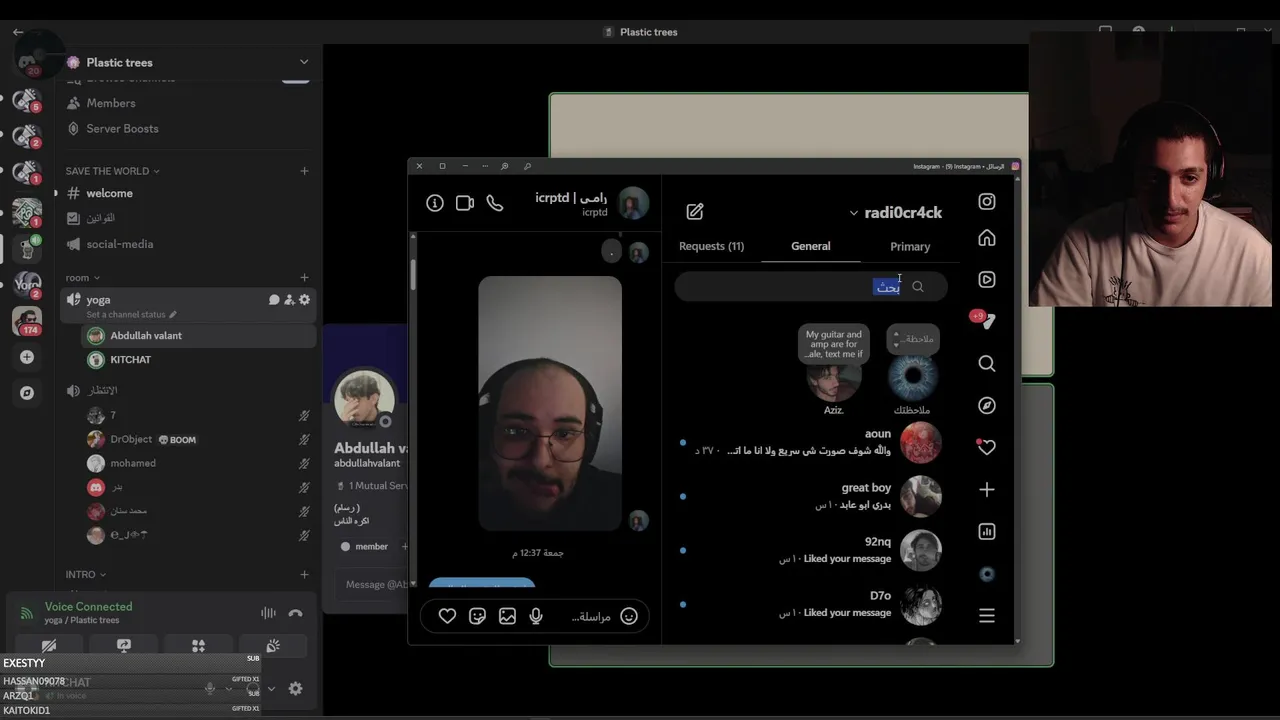Click the Instagram search field بحث
This screenshot has width=1280, height=720.
coord(811,287)
